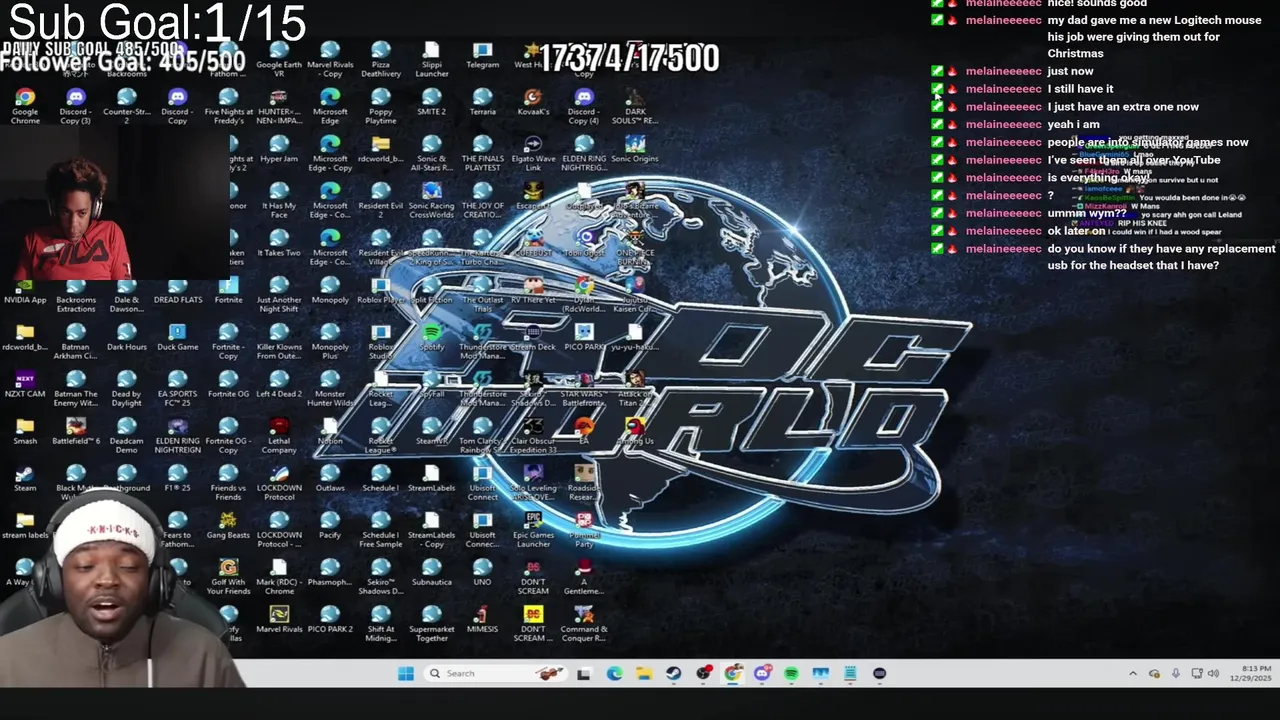Launch Poppy Playtime from the desktop
Viewport: 1280px width, 720px height.
pyautogui.click(x=381, y=105)
